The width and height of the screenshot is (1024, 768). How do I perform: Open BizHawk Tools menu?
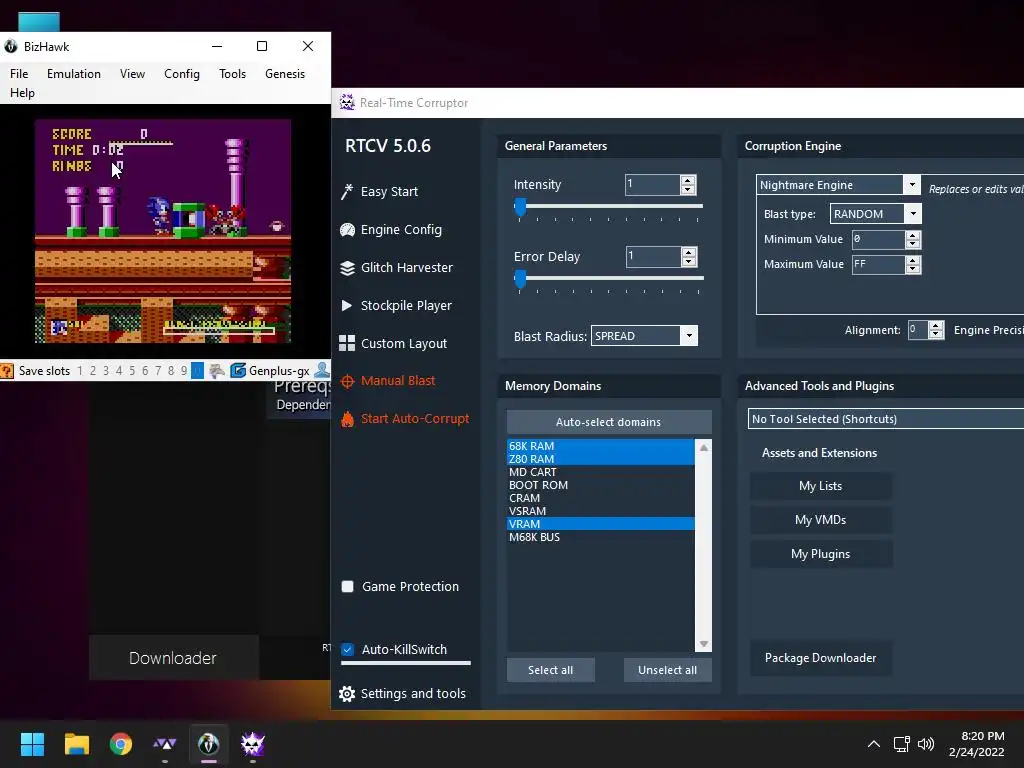232,74
